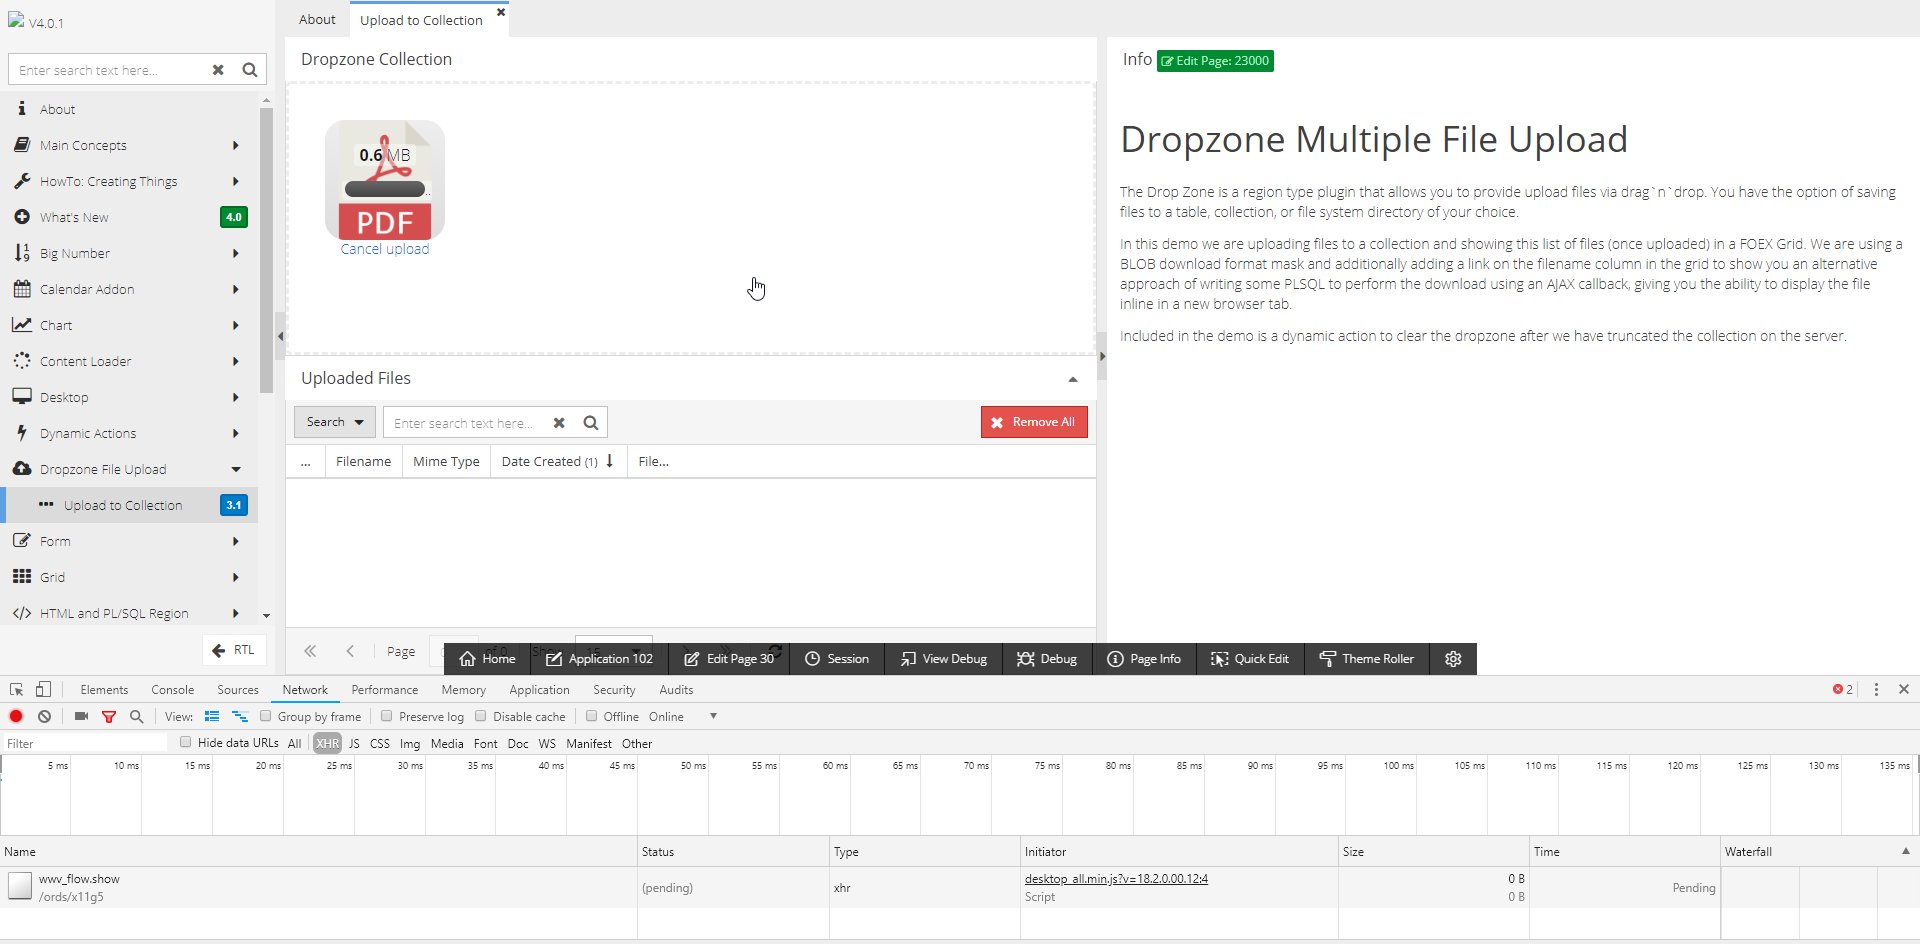This screenshot has width=1920, height=944.
Task: Click the Remove All button
Action: point(1034,421)
